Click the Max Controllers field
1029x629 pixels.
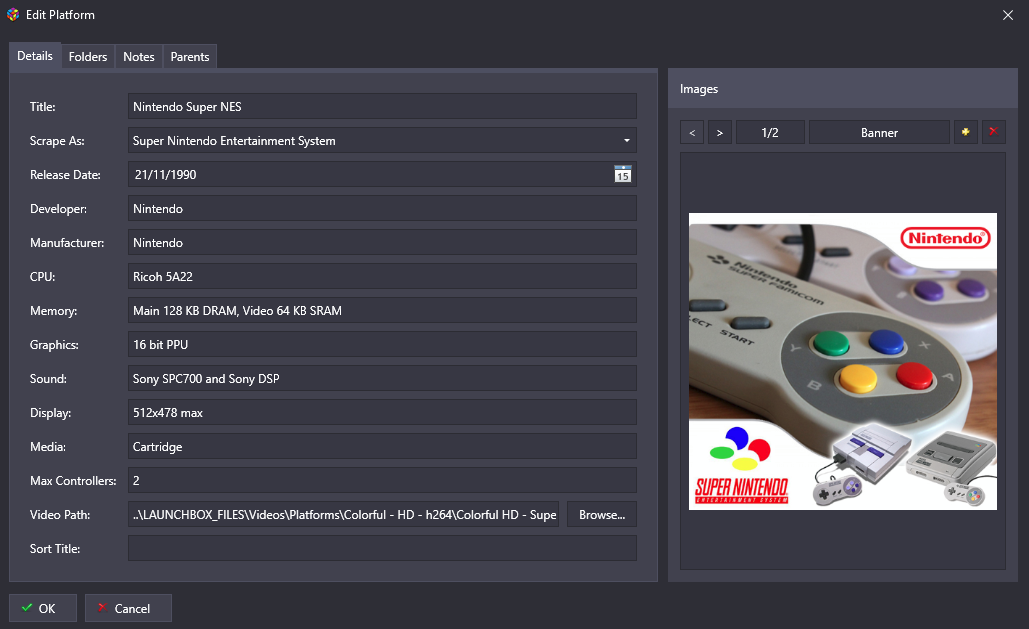coord(382,481)
